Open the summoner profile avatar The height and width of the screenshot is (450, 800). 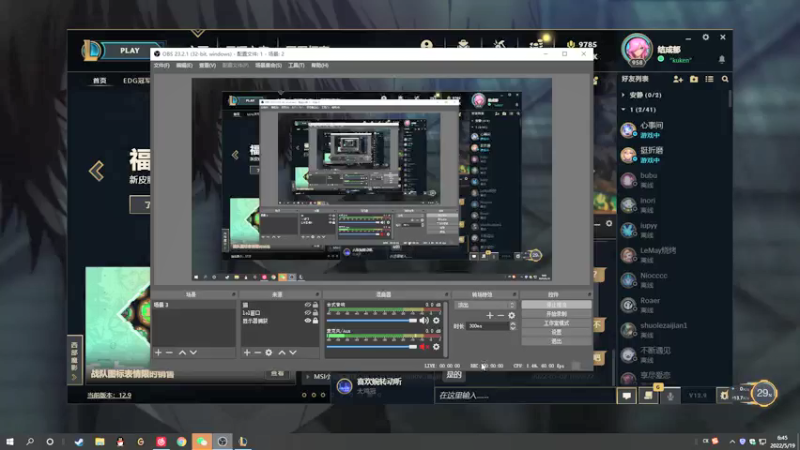tap(637, 49)
